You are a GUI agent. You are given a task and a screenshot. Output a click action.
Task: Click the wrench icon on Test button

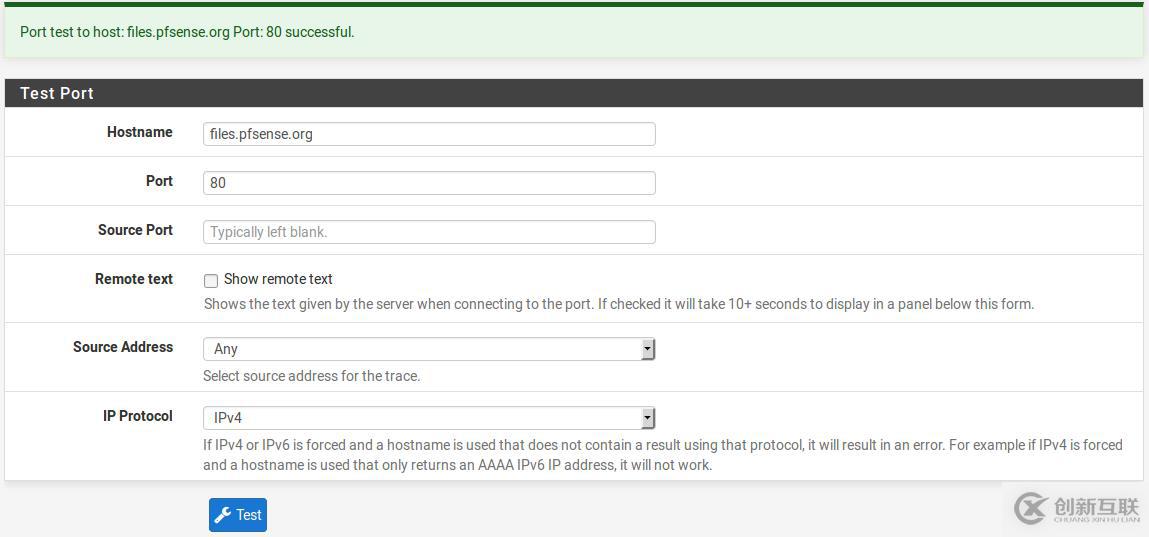pos(224,515)
